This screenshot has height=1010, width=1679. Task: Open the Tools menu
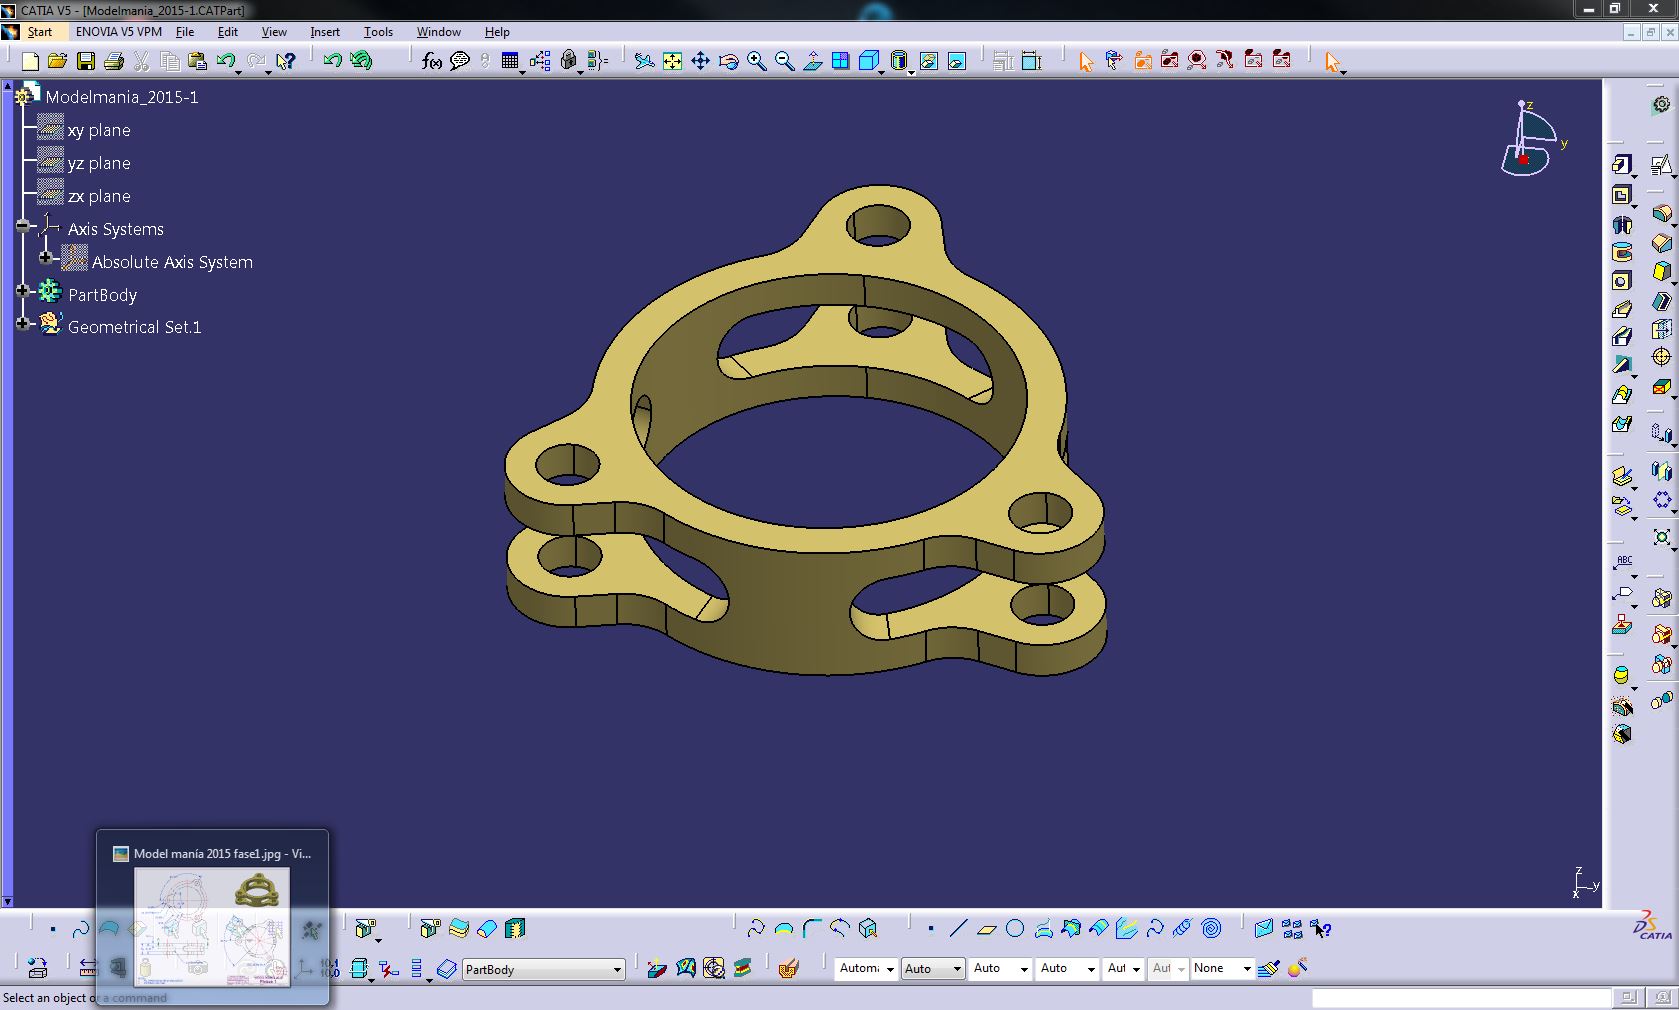pyautogui.click(x=378, y=32)
